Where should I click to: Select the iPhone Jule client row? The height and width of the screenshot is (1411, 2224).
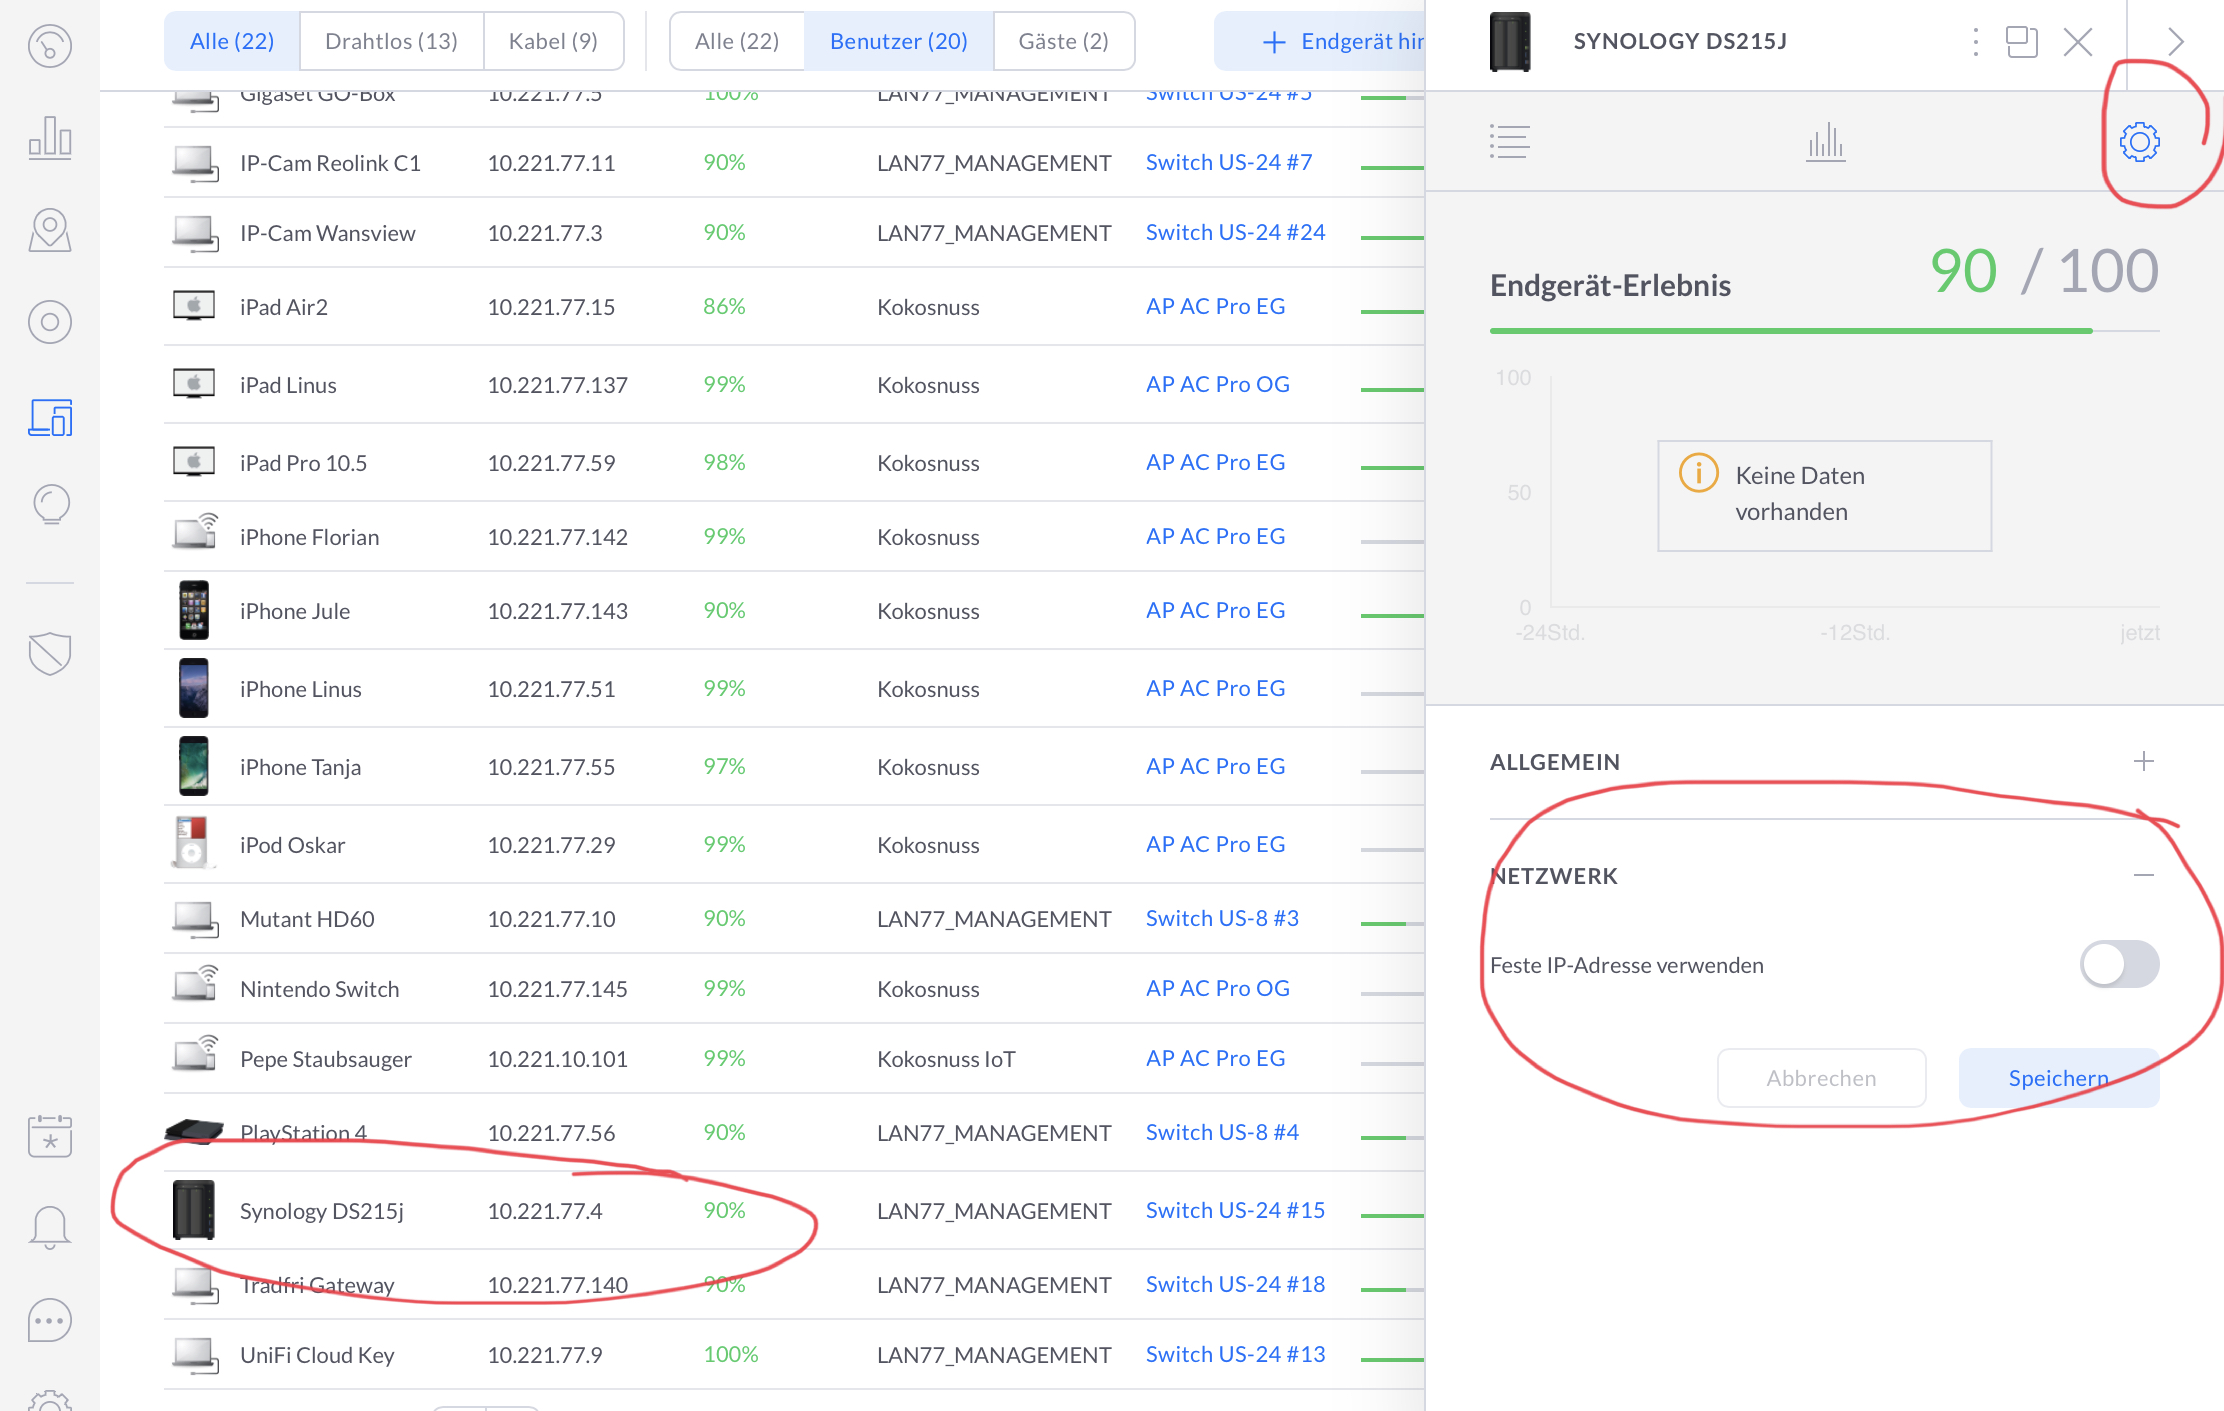295,611
